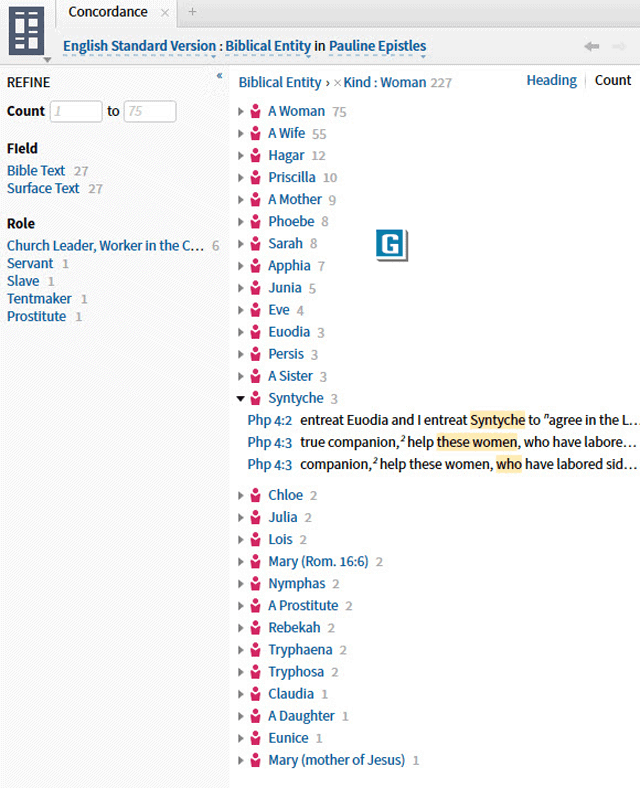Filter by Servant role

click(x=30, y=263)
